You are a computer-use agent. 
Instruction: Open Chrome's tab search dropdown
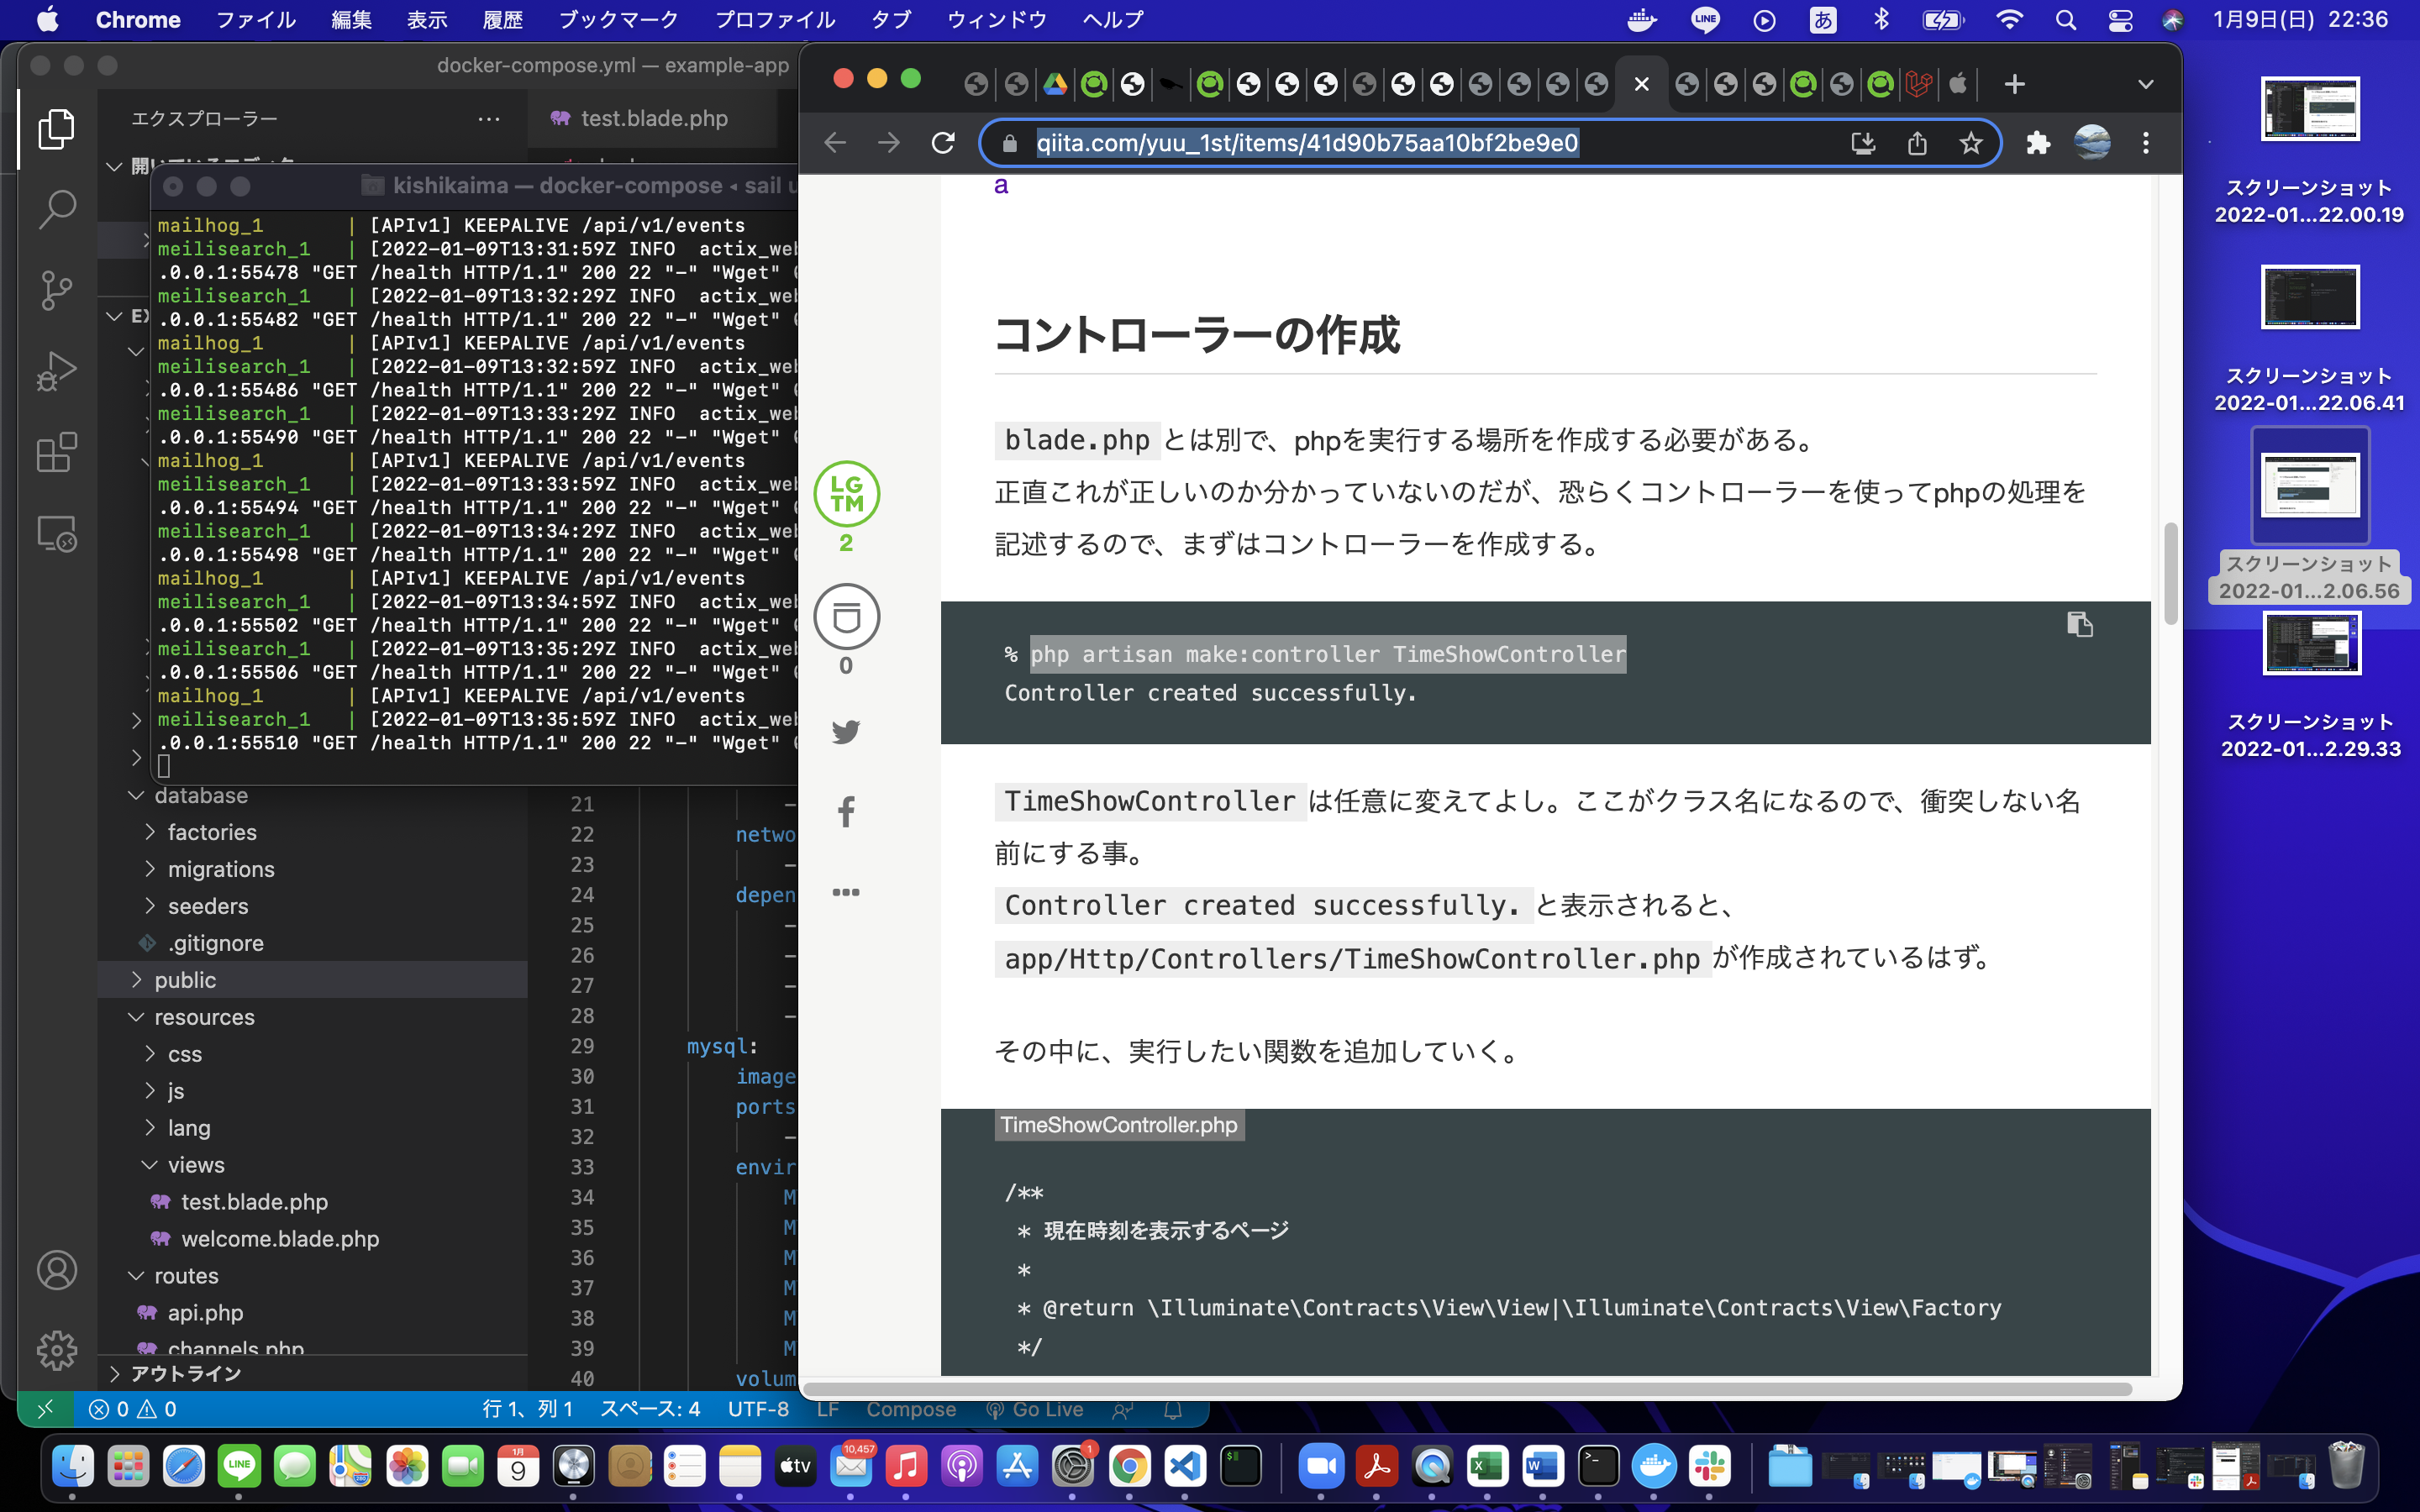2147,84
